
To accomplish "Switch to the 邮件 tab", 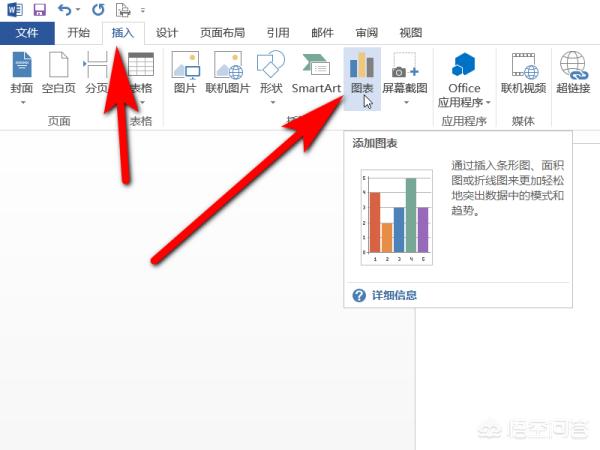I will [323, 33].
